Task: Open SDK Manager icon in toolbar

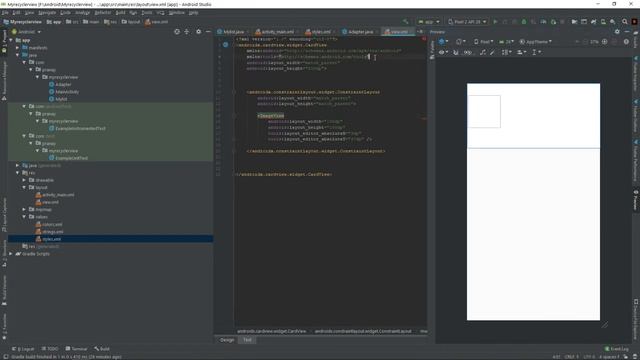Action: point(613,22)
